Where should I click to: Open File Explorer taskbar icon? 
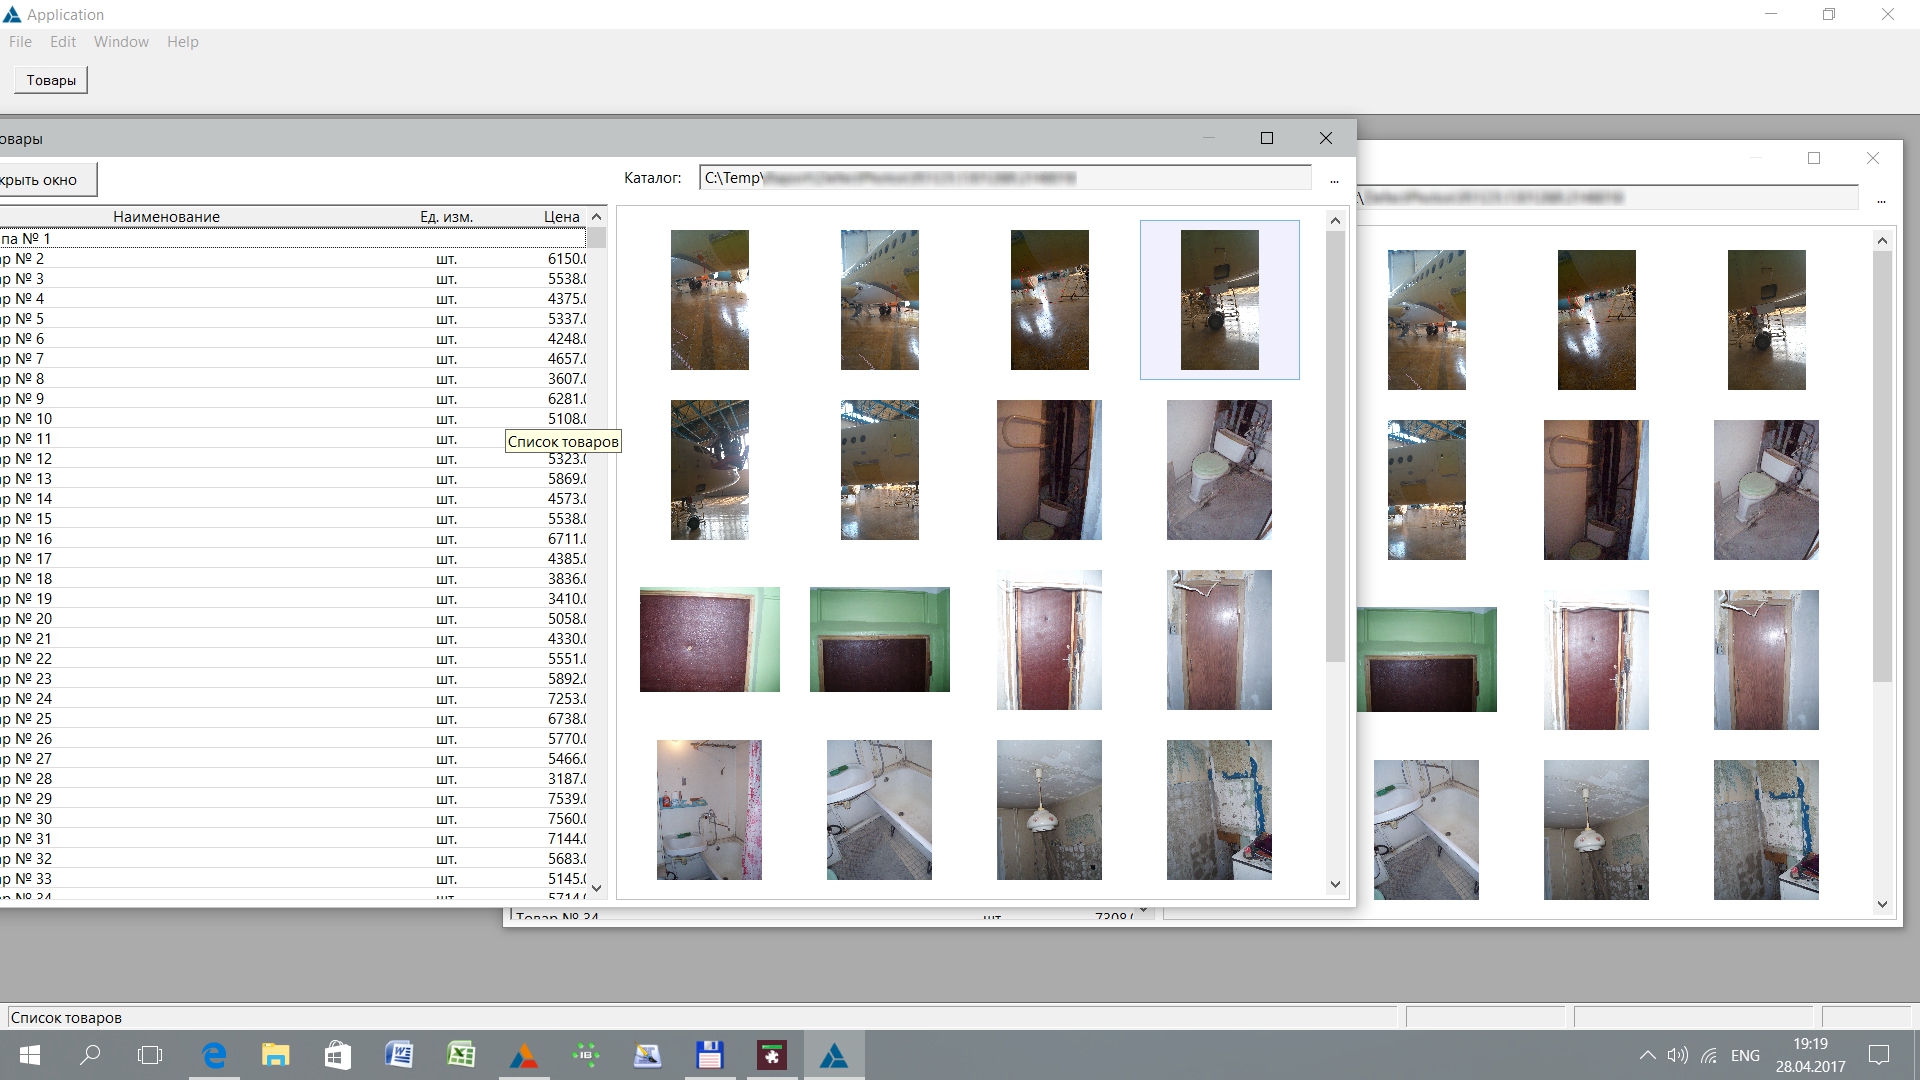(x=276, y=1055)
